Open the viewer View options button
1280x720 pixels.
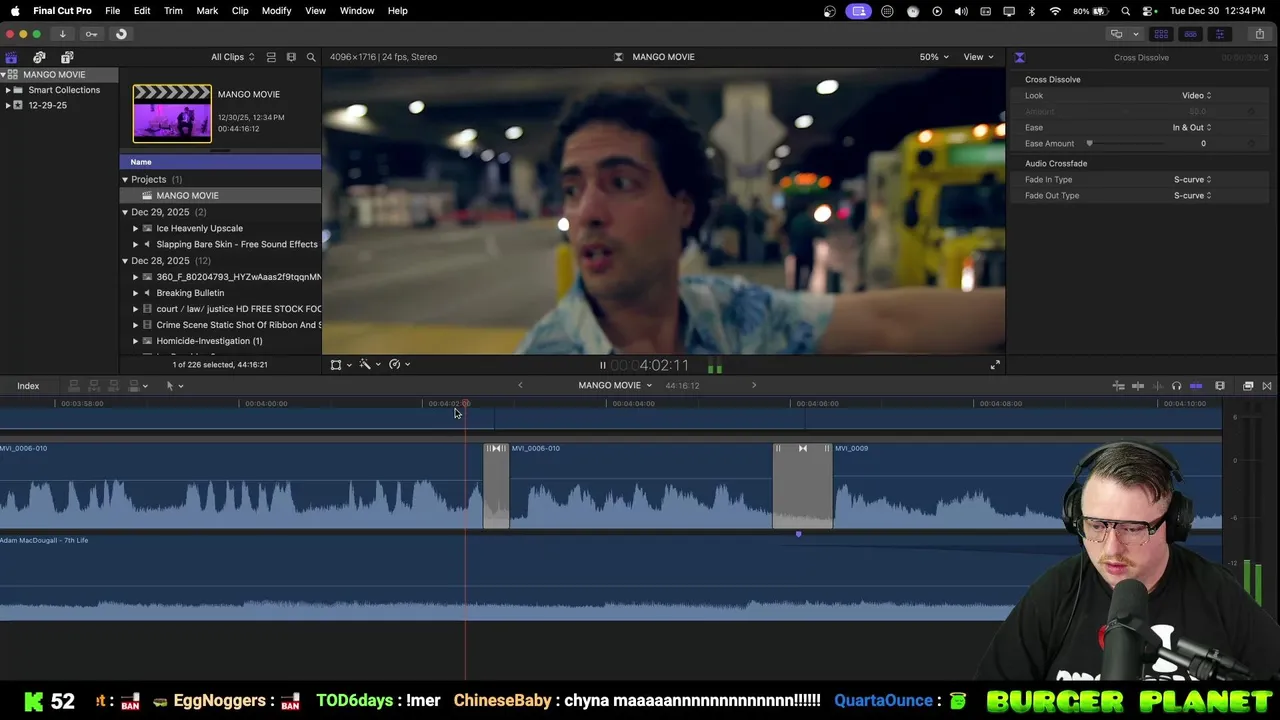(x=977, y=57)
